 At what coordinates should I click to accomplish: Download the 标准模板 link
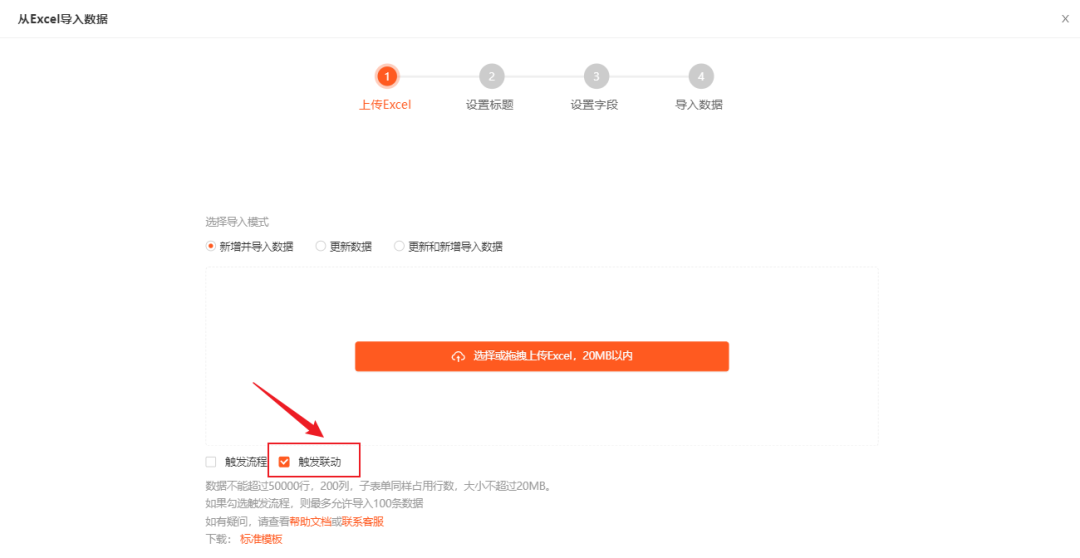[x=261, y=539]
